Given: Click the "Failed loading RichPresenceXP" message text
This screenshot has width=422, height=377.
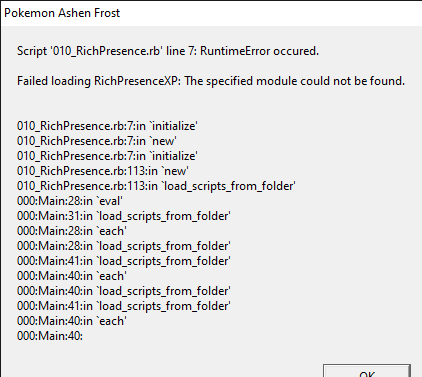Looking at the screenshot, I should 98,81.
